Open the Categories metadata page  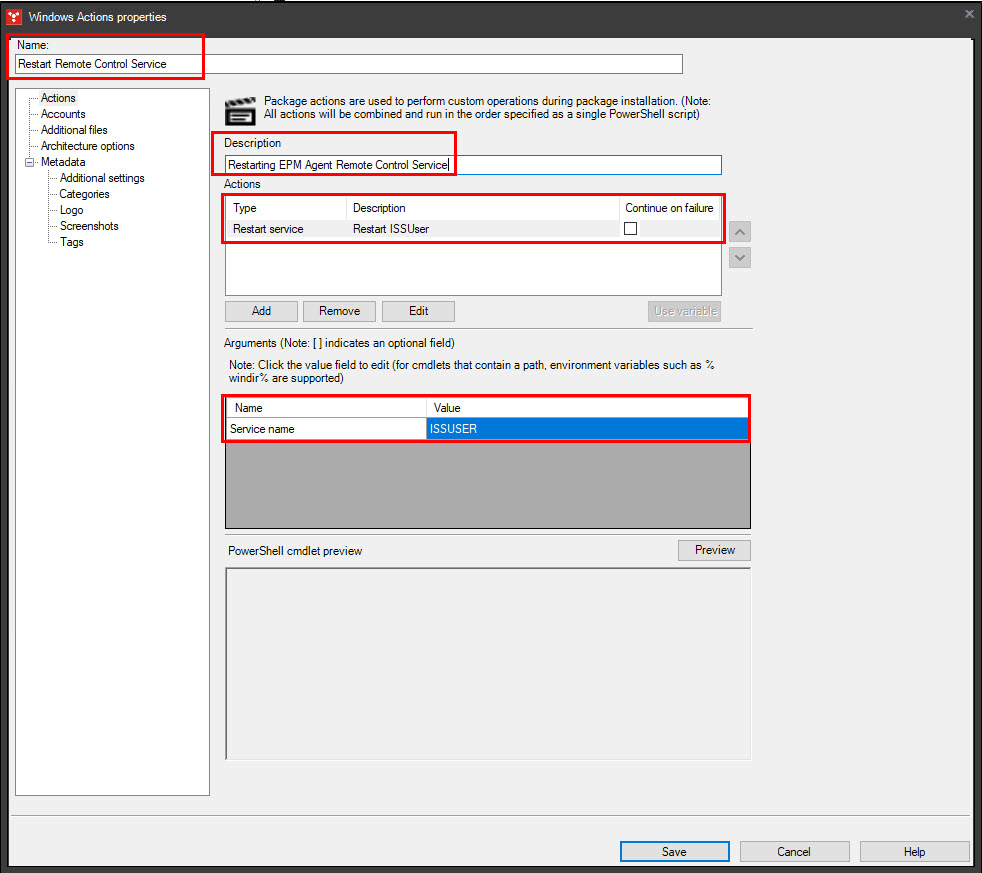(84, 193)
